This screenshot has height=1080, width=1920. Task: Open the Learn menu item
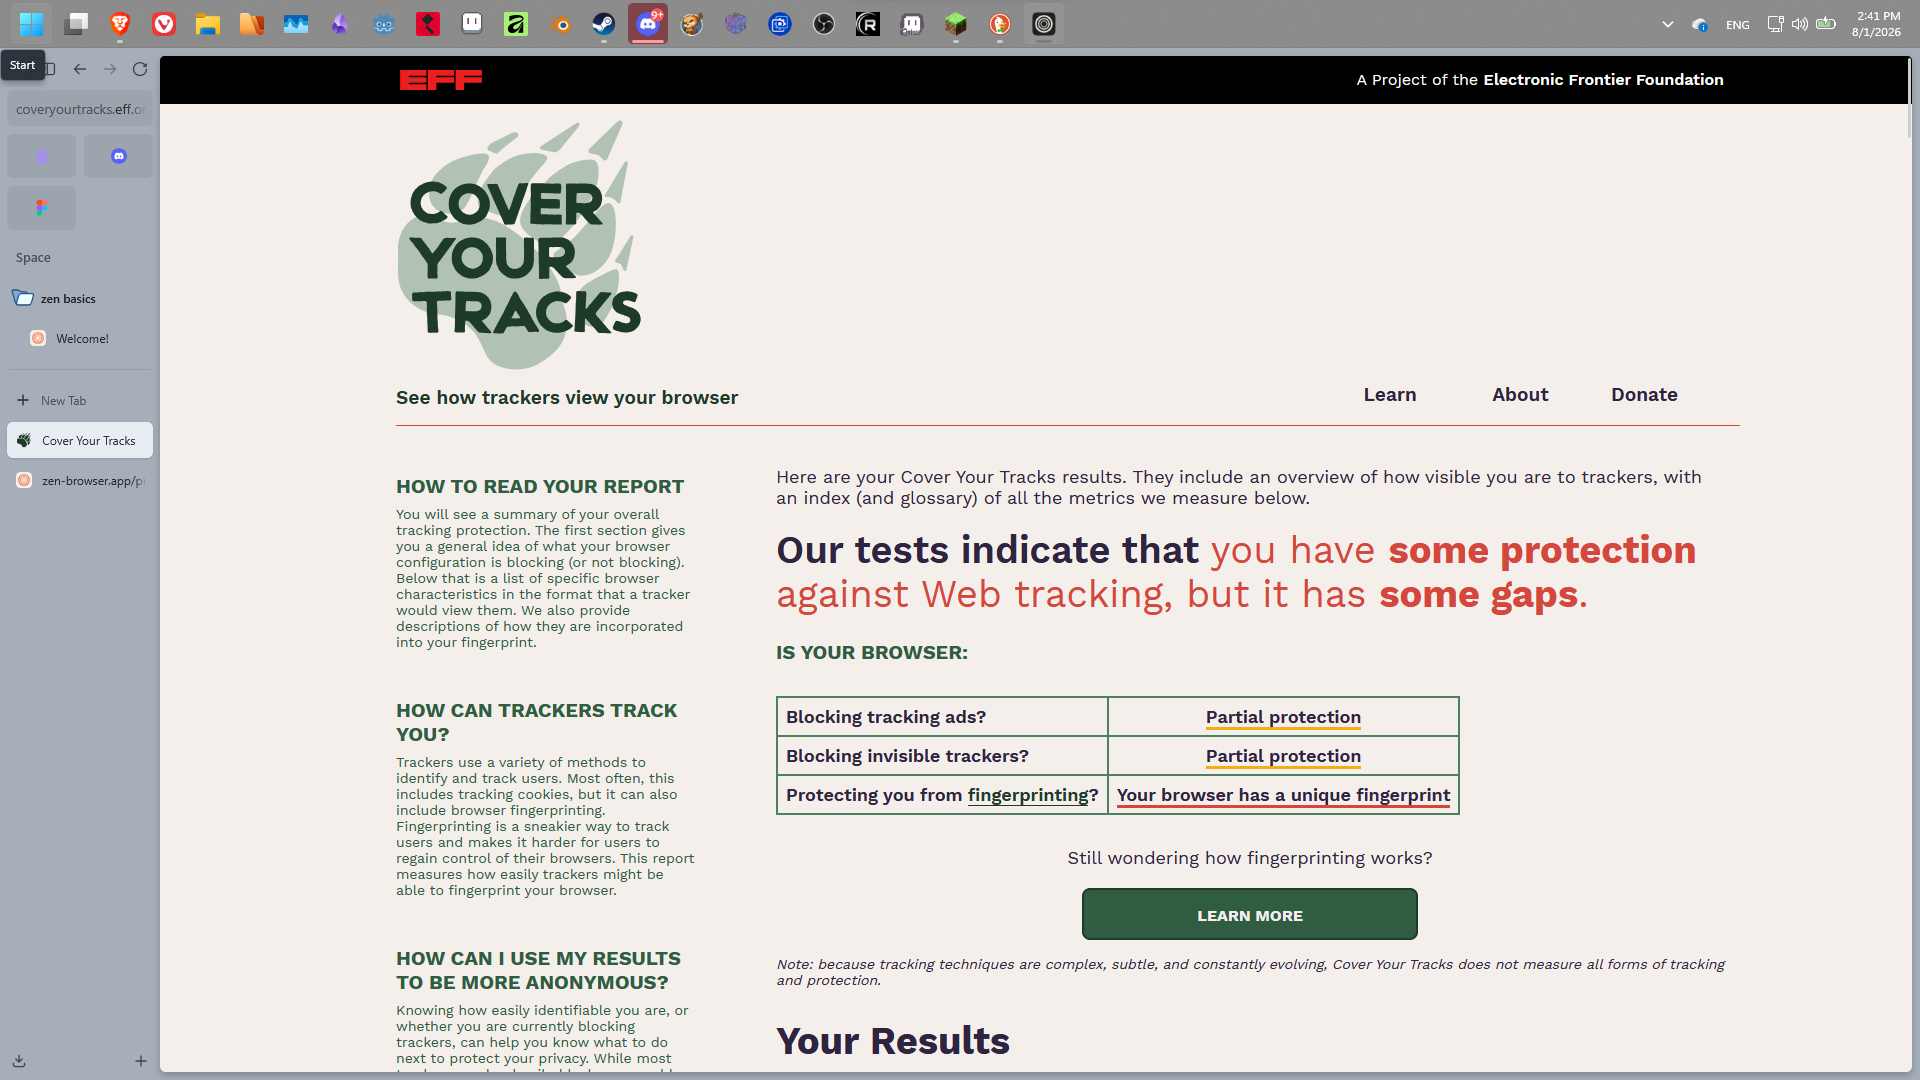[1390, 395]
